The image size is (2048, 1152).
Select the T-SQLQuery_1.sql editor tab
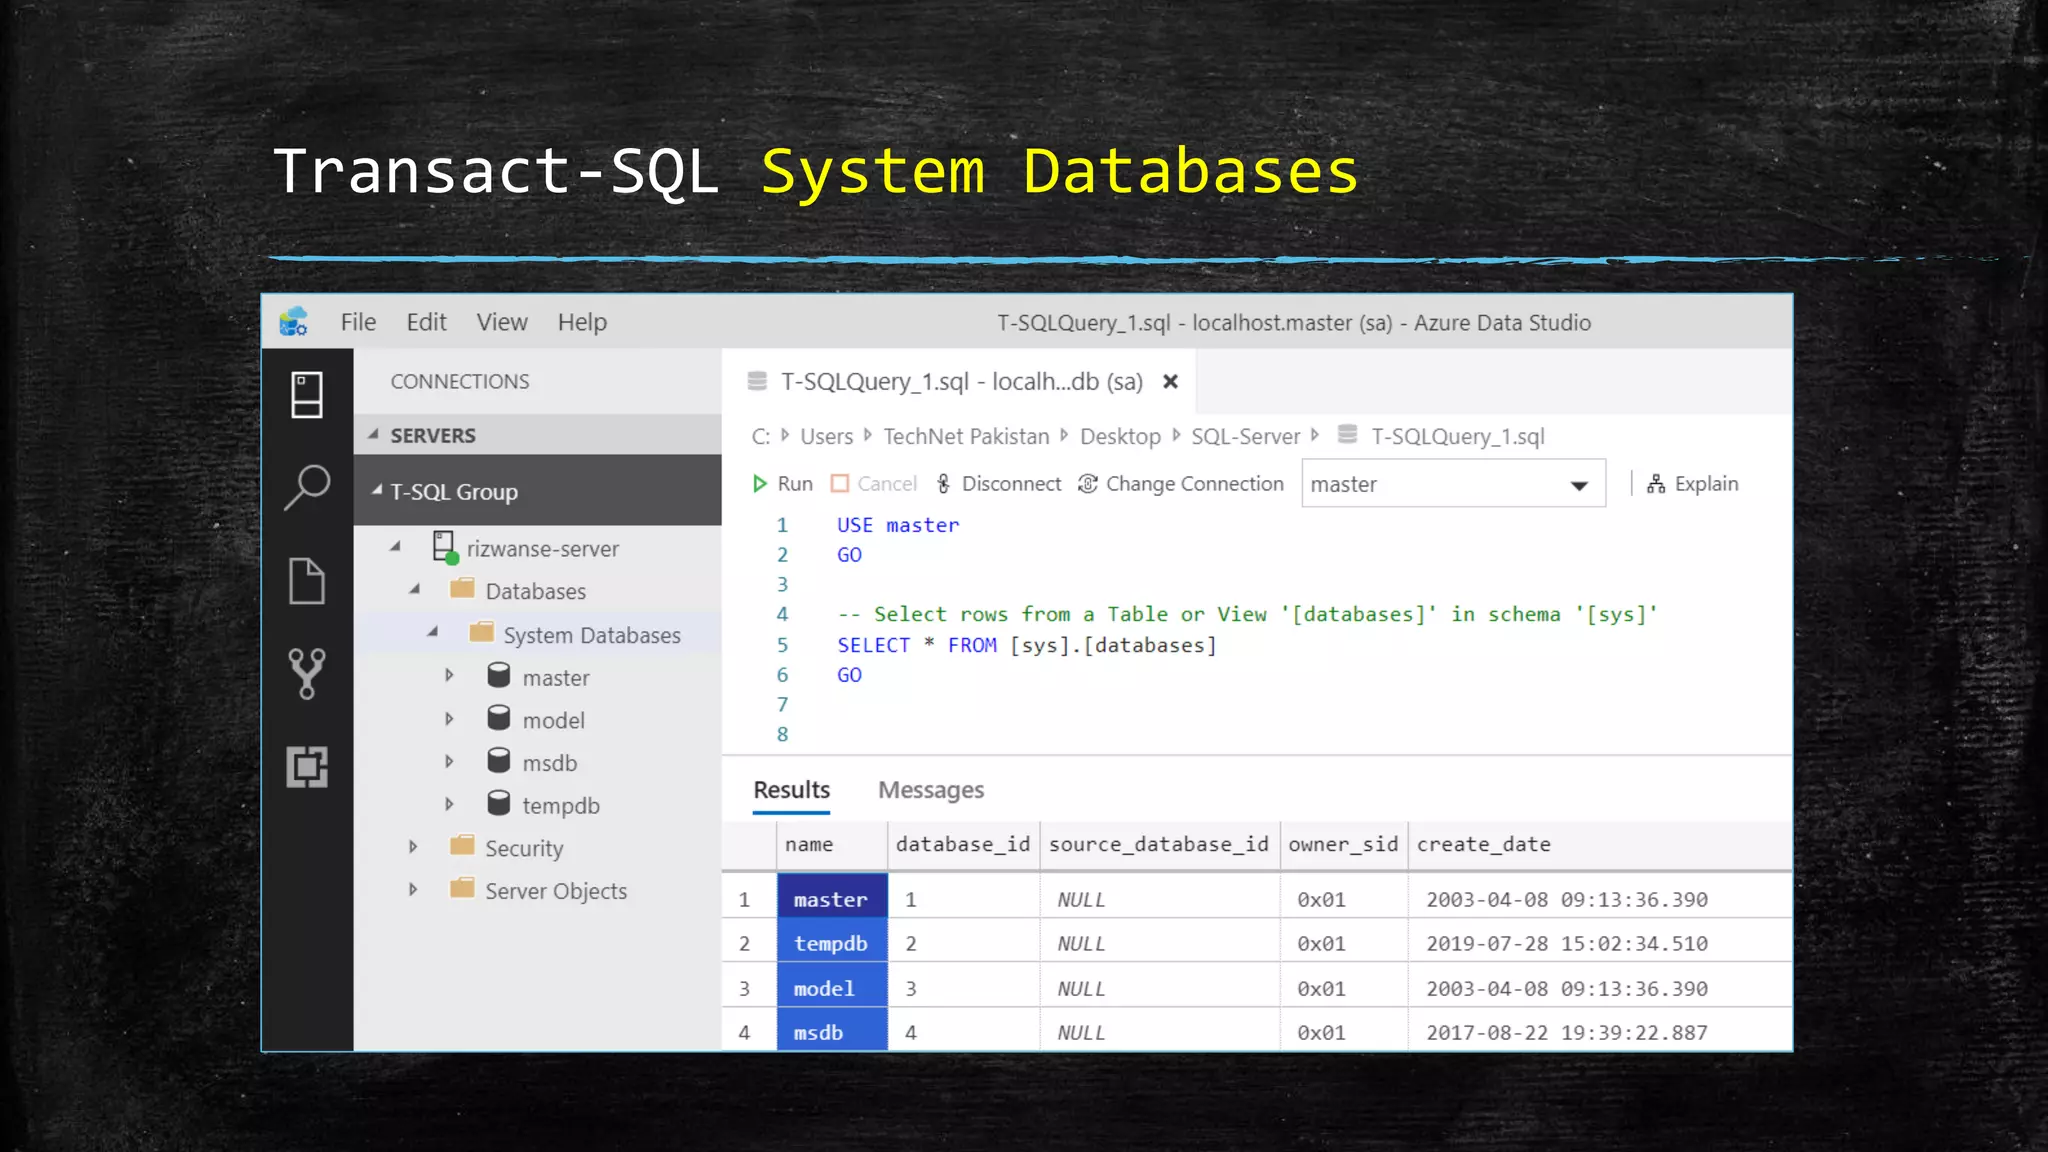pyautogui.click(x=958, y=381)
